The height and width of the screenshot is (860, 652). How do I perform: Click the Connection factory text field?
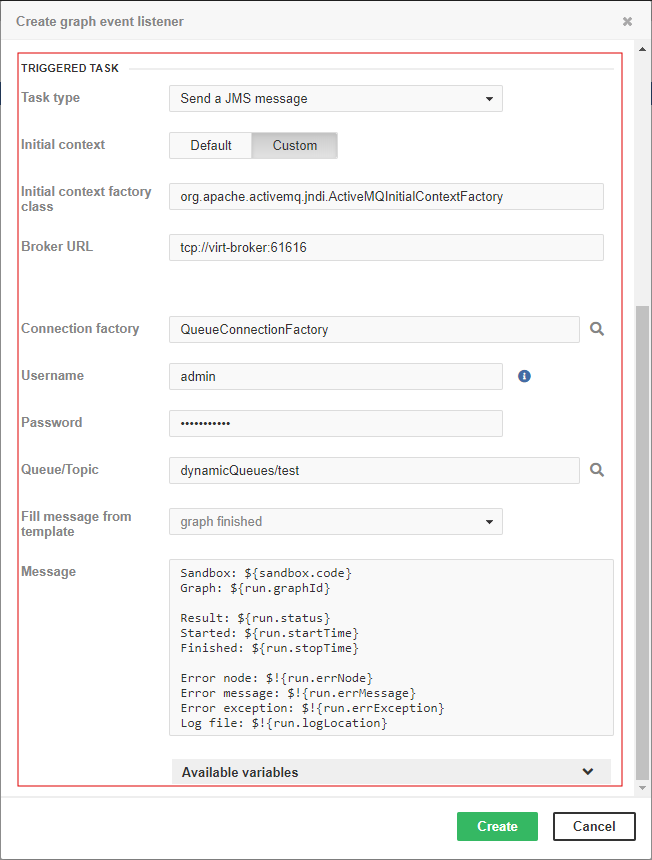pyautogui.click(x=373, y=329)
